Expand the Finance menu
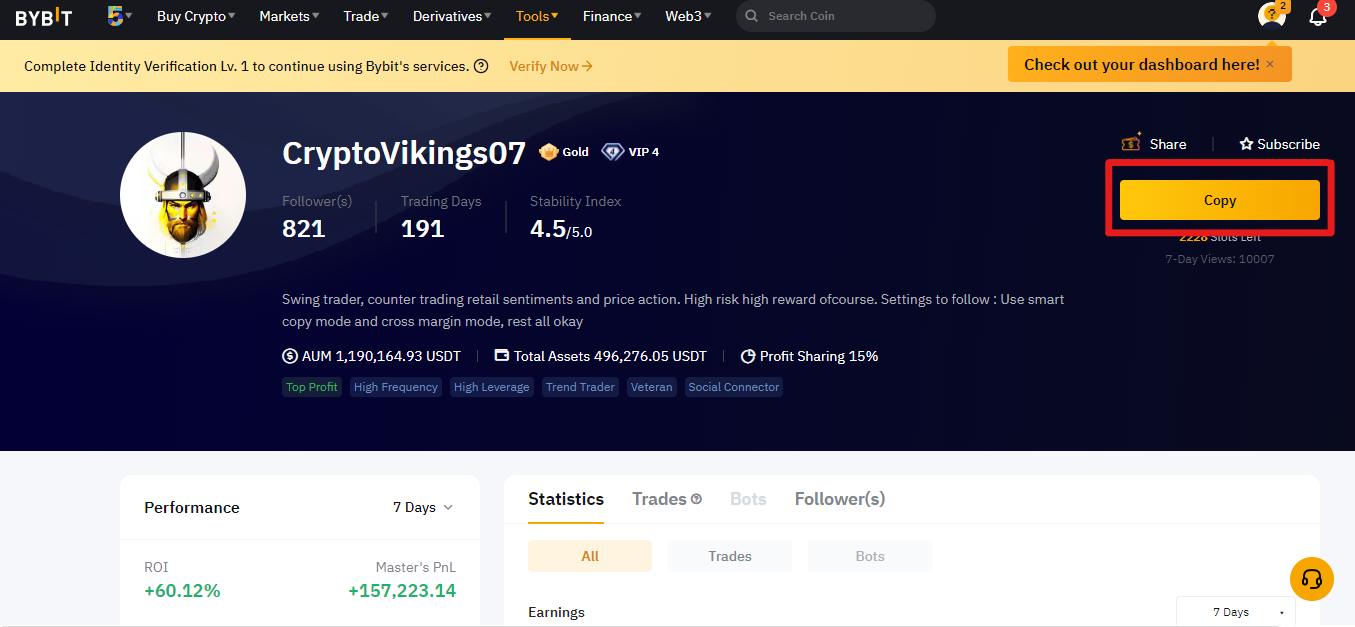Viewport: 1355px width, 627px height. coord(612,16)
